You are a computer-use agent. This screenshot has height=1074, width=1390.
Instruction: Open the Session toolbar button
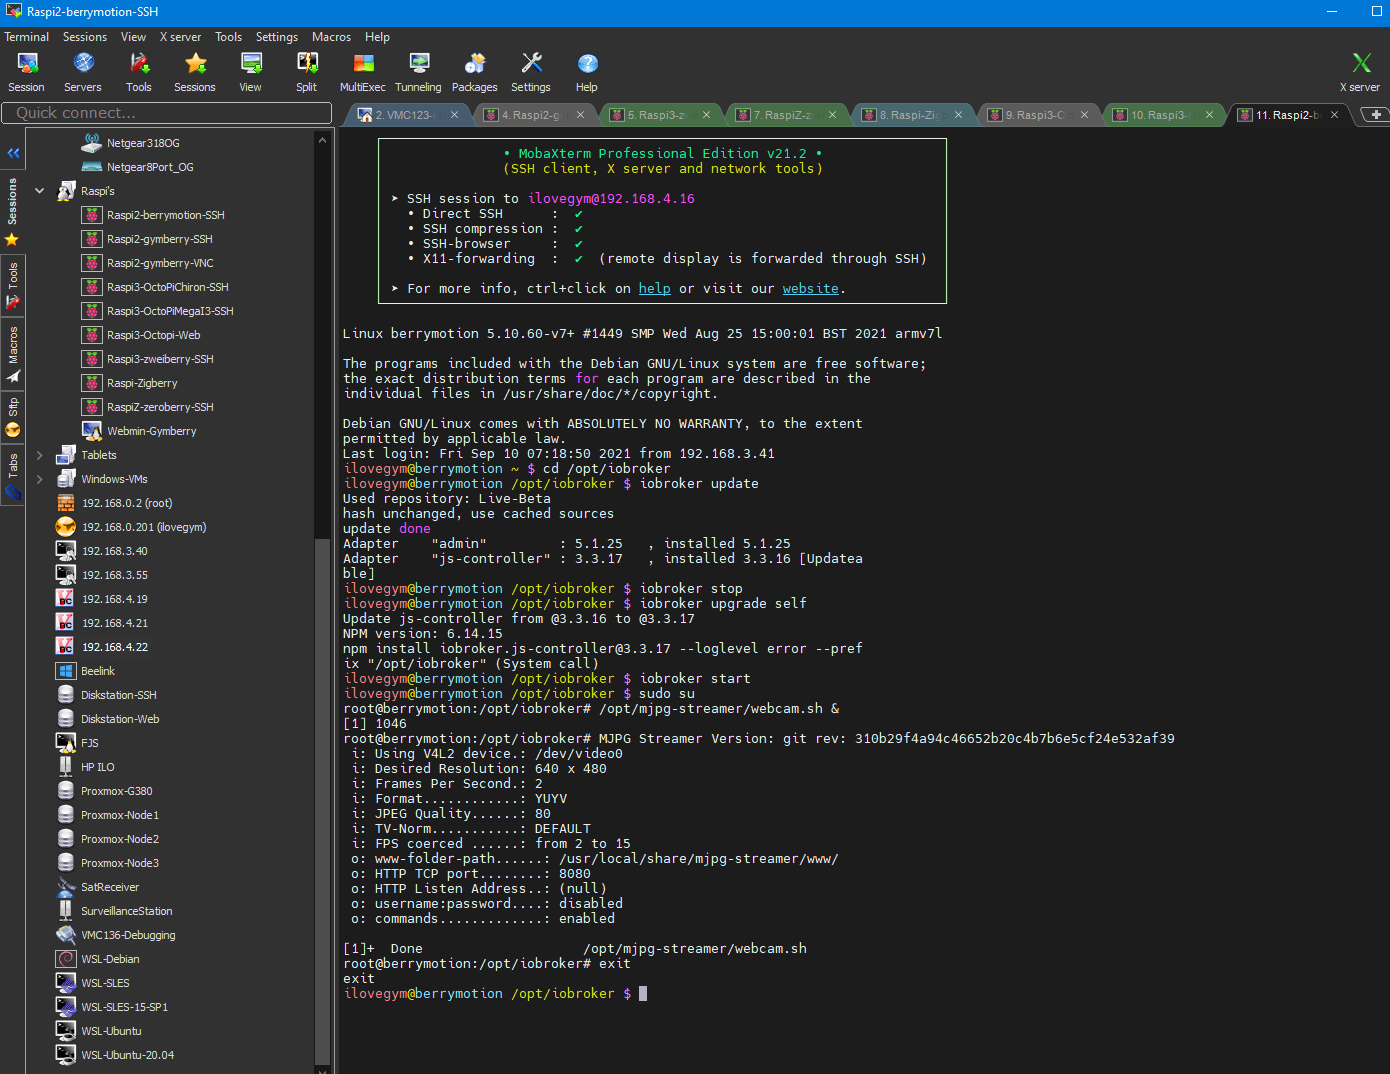click(27, 72)
